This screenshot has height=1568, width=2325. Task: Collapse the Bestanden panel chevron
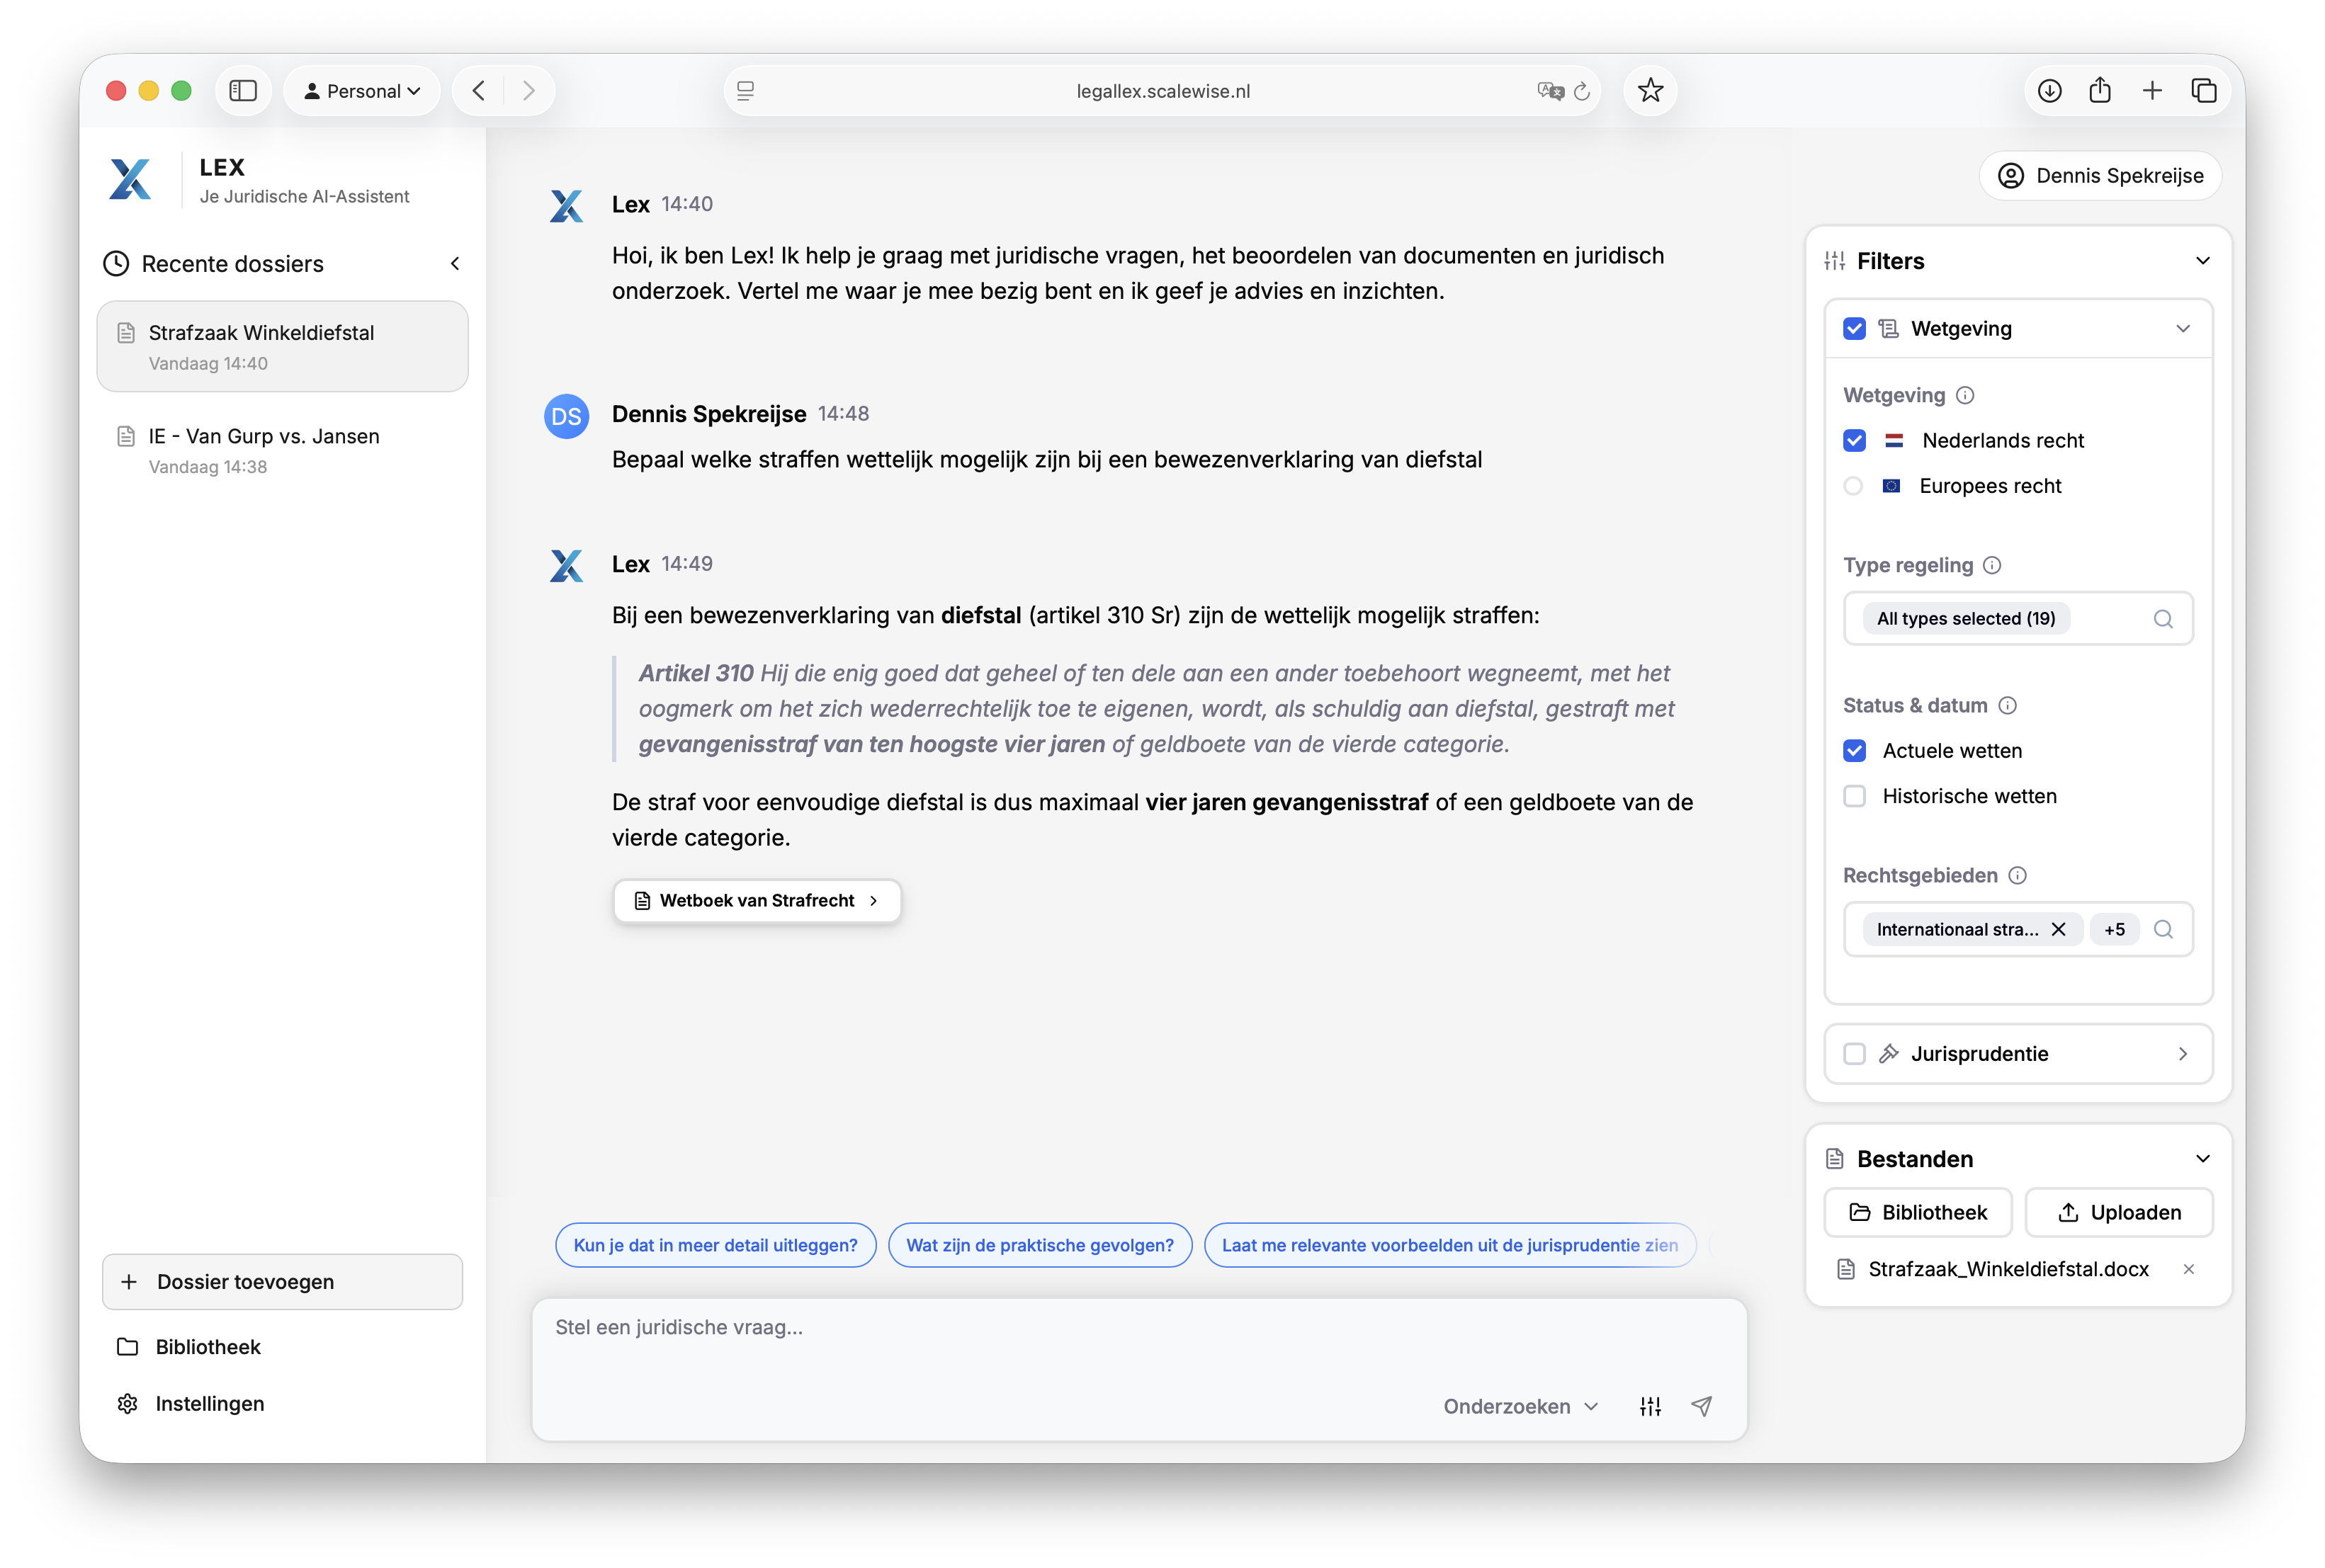point(2202,1159)
